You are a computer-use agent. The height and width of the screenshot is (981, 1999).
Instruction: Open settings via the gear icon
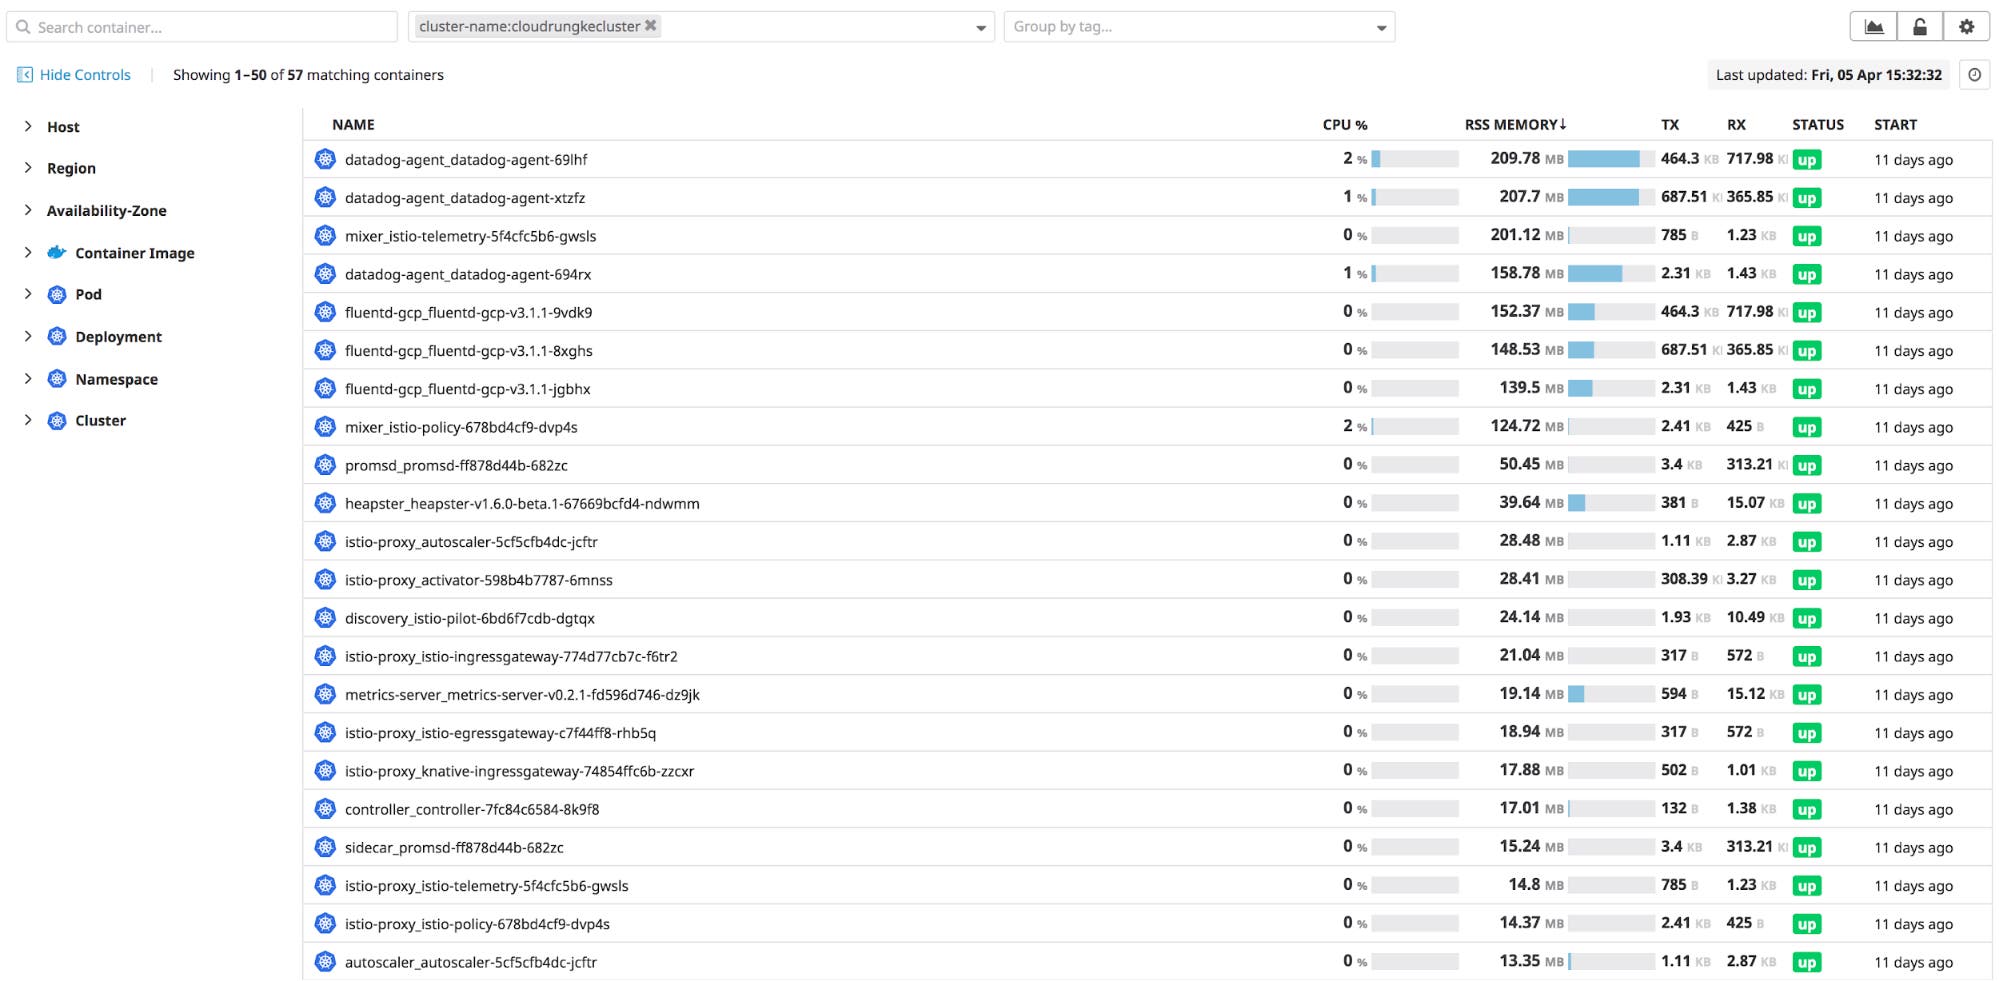[1966, 26]
